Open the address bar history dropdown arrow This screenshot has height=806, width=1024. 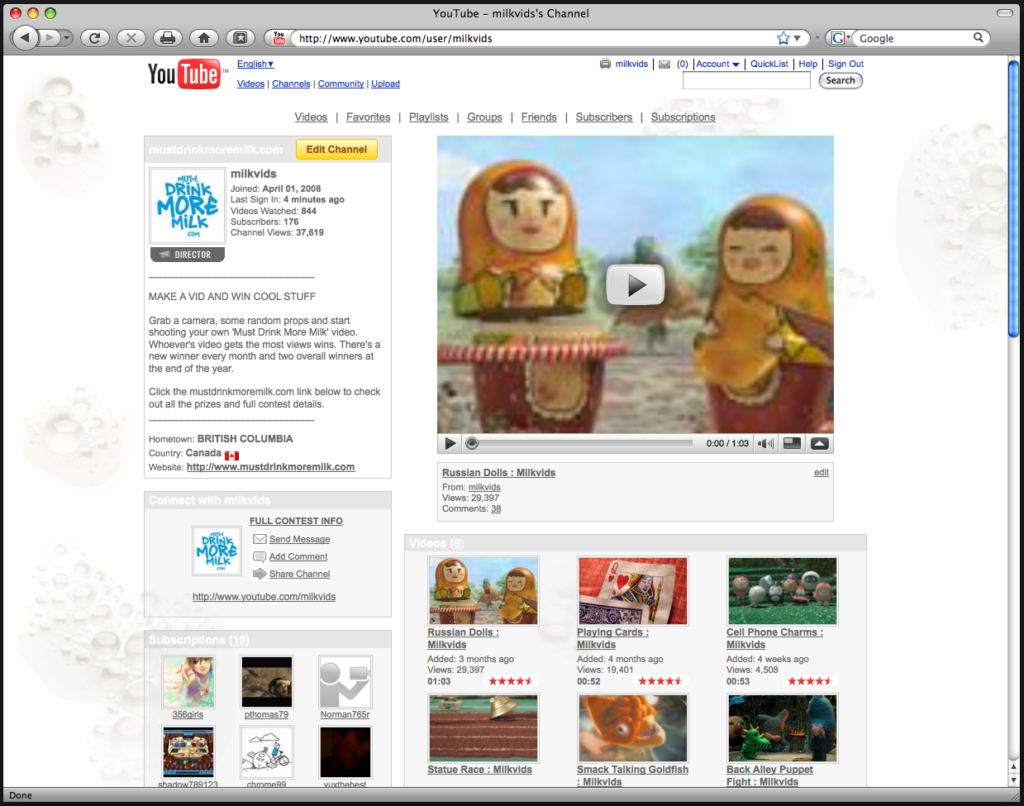coord(797,38)
